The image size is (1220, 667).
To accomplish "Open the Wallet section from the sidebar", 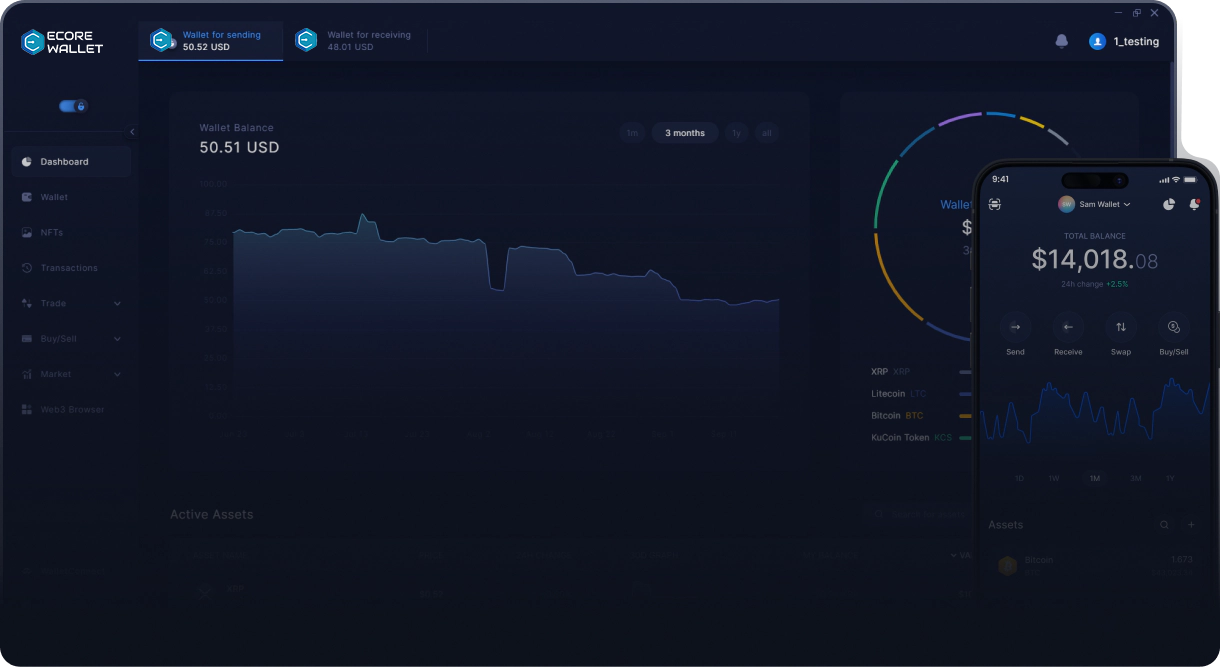I will (x=26, y=197).
